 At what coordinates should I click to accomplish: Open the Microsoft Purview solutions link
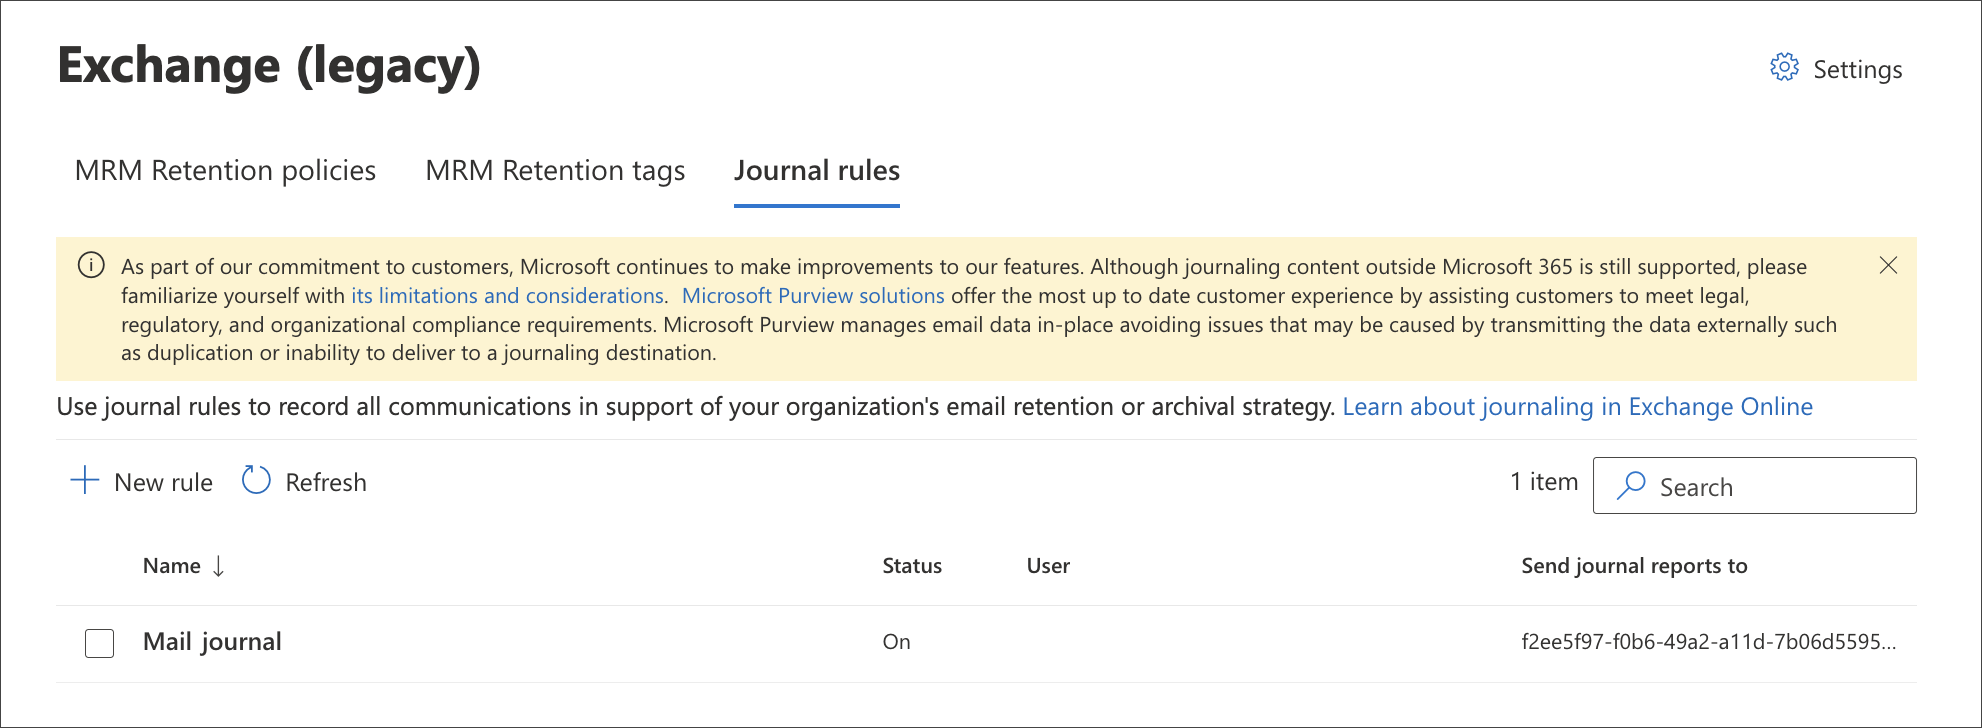813,296
